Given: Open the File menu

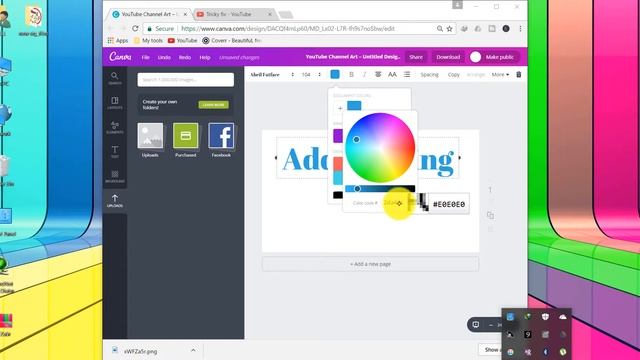Looking at the screenshot, I should (145, 58).
